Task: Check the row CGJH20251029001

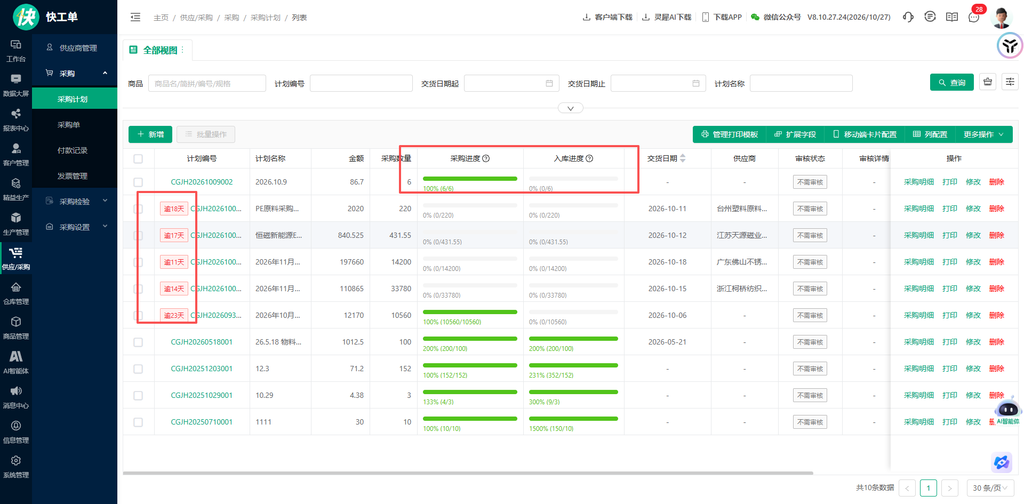Action: (138, 396)
